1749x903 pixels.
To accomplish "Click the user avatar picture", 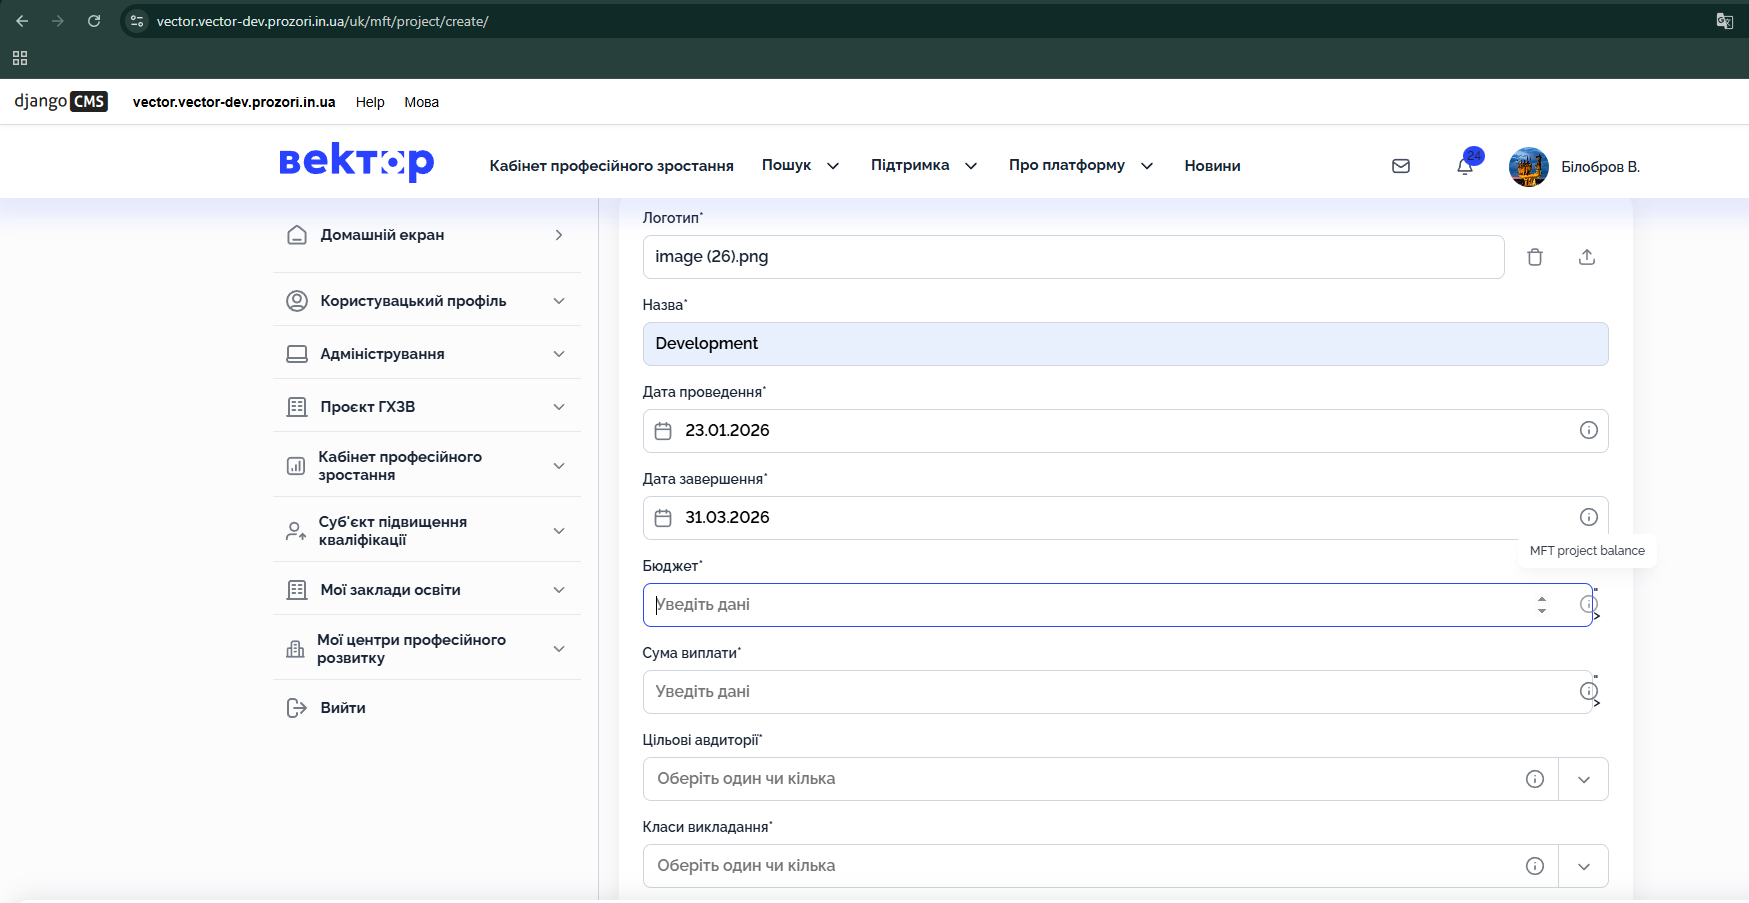I will point(1528,167).
